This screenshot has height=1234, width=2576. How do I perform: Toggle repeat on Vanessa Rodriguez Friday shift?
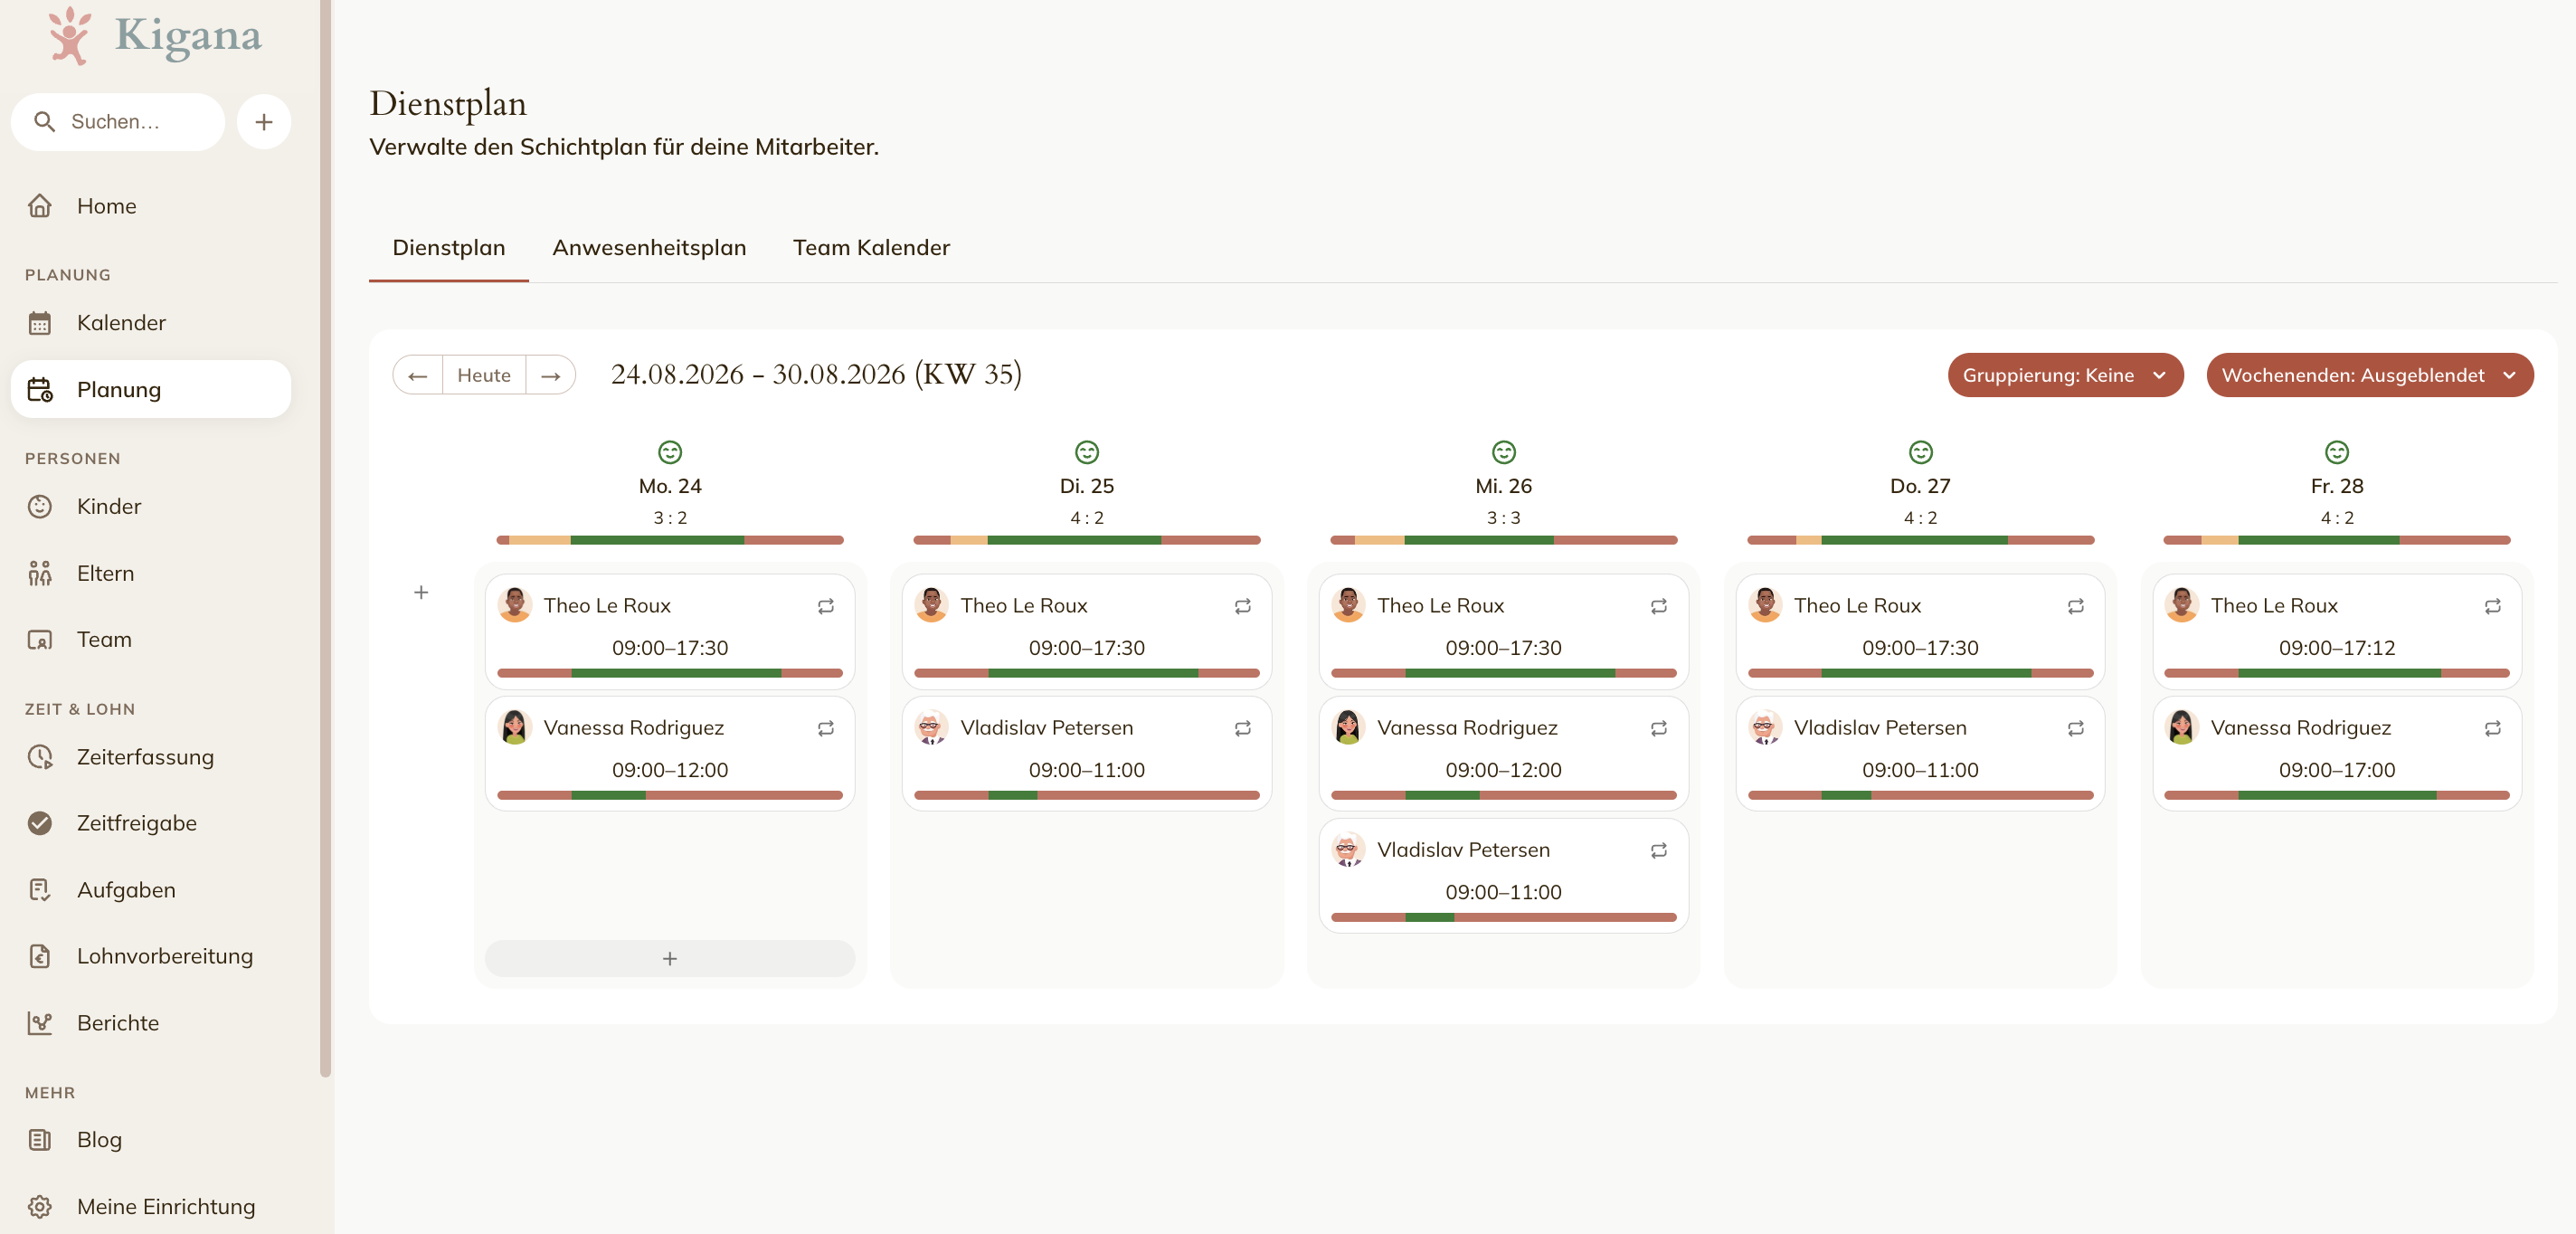2492,728
